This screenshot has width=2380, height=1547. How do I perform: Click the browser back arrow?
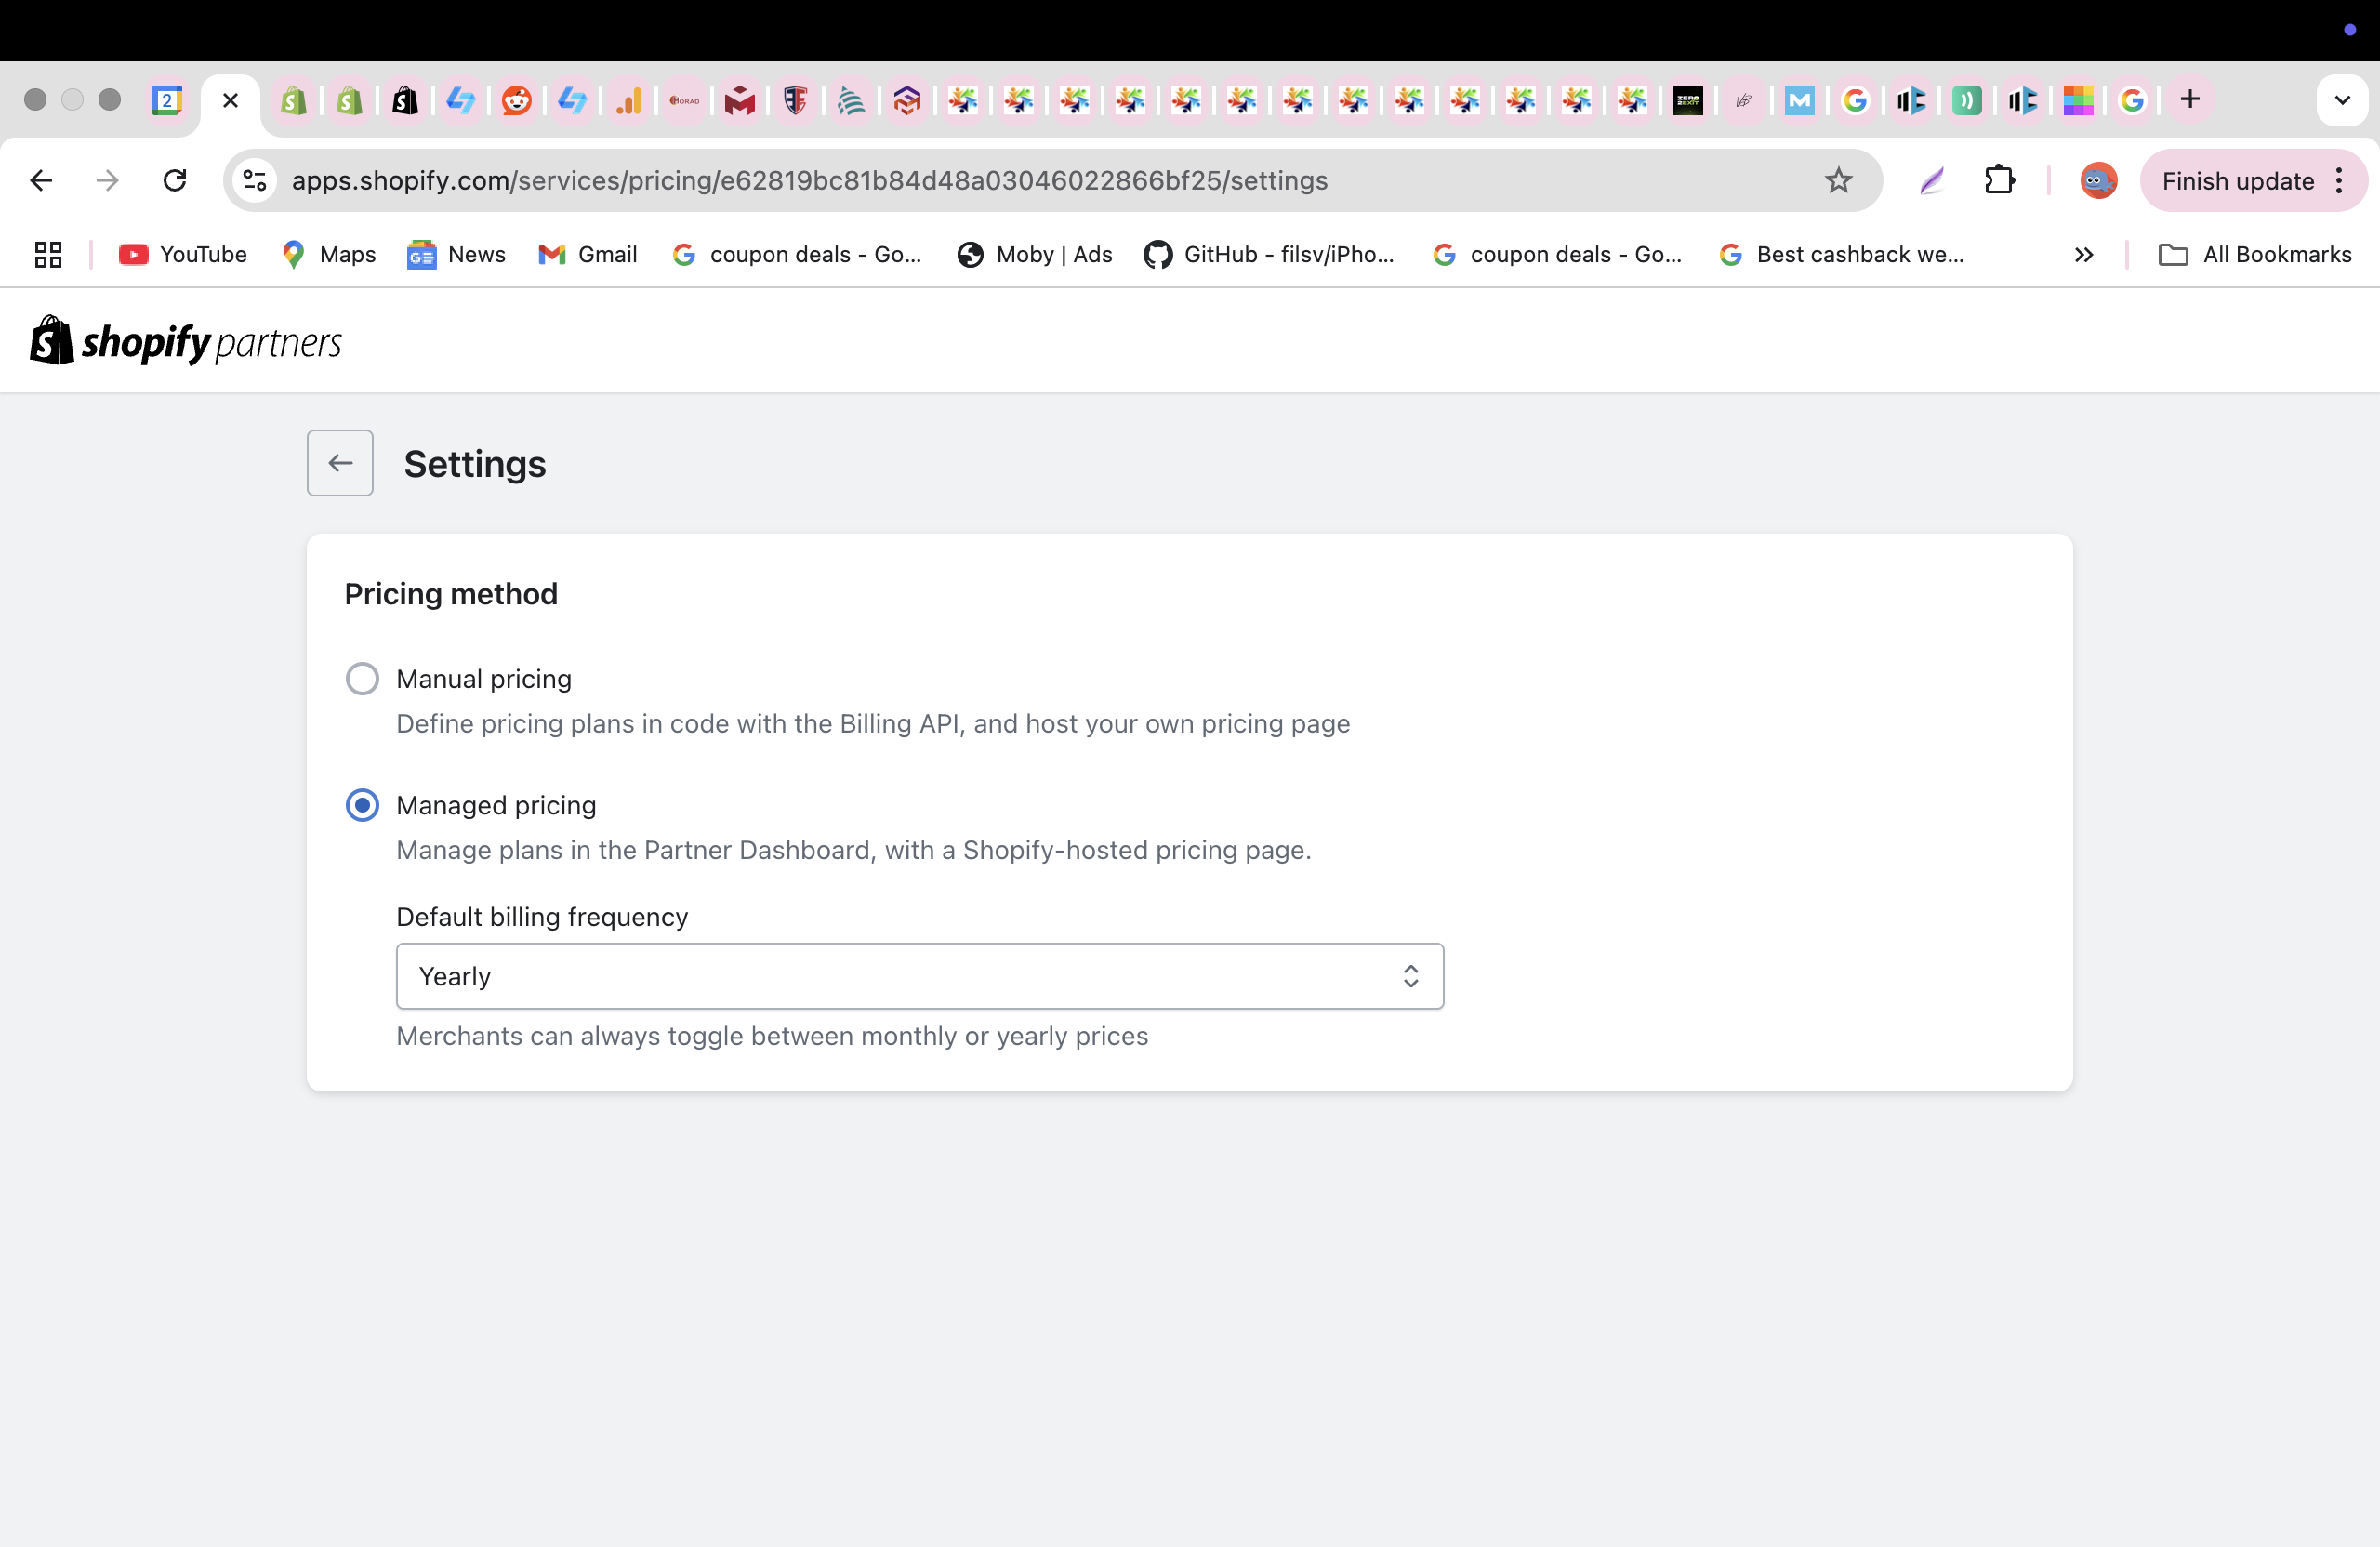41,180
